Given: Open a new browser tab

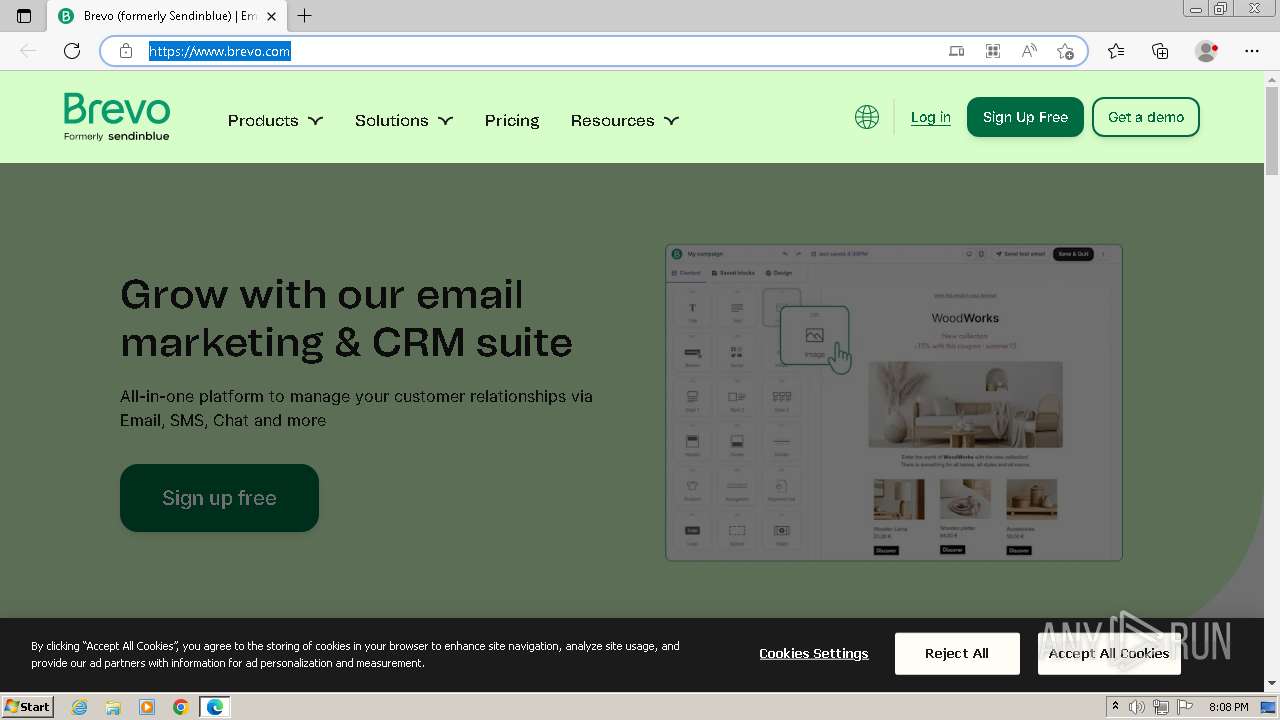Looking at the screenshot, I should pyautogui.click(x=305, y=16).
